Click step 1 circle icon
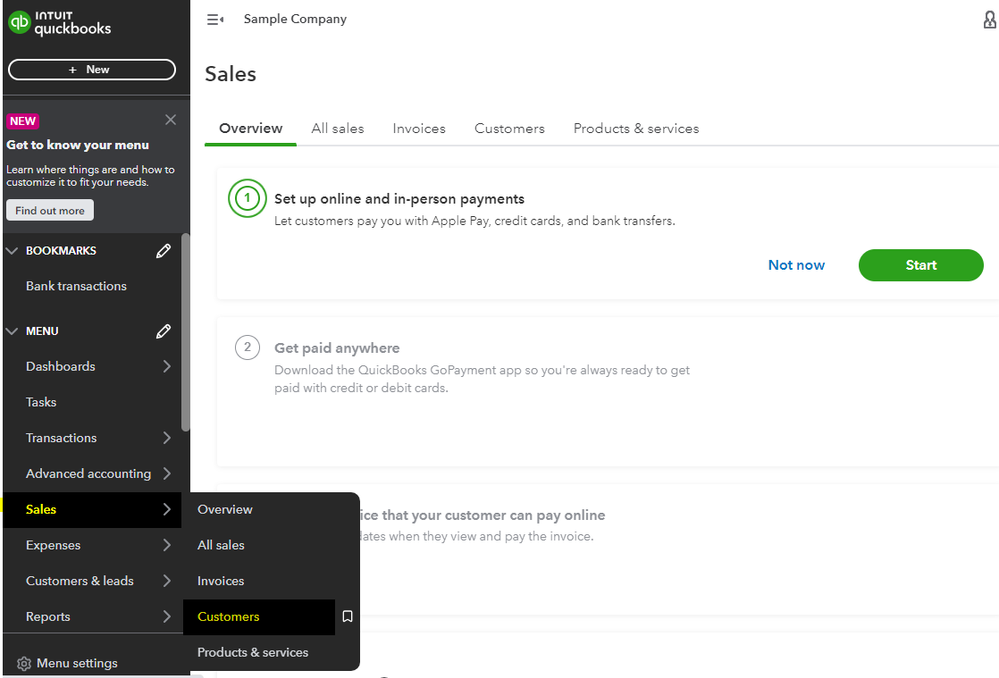 [247, 198]
